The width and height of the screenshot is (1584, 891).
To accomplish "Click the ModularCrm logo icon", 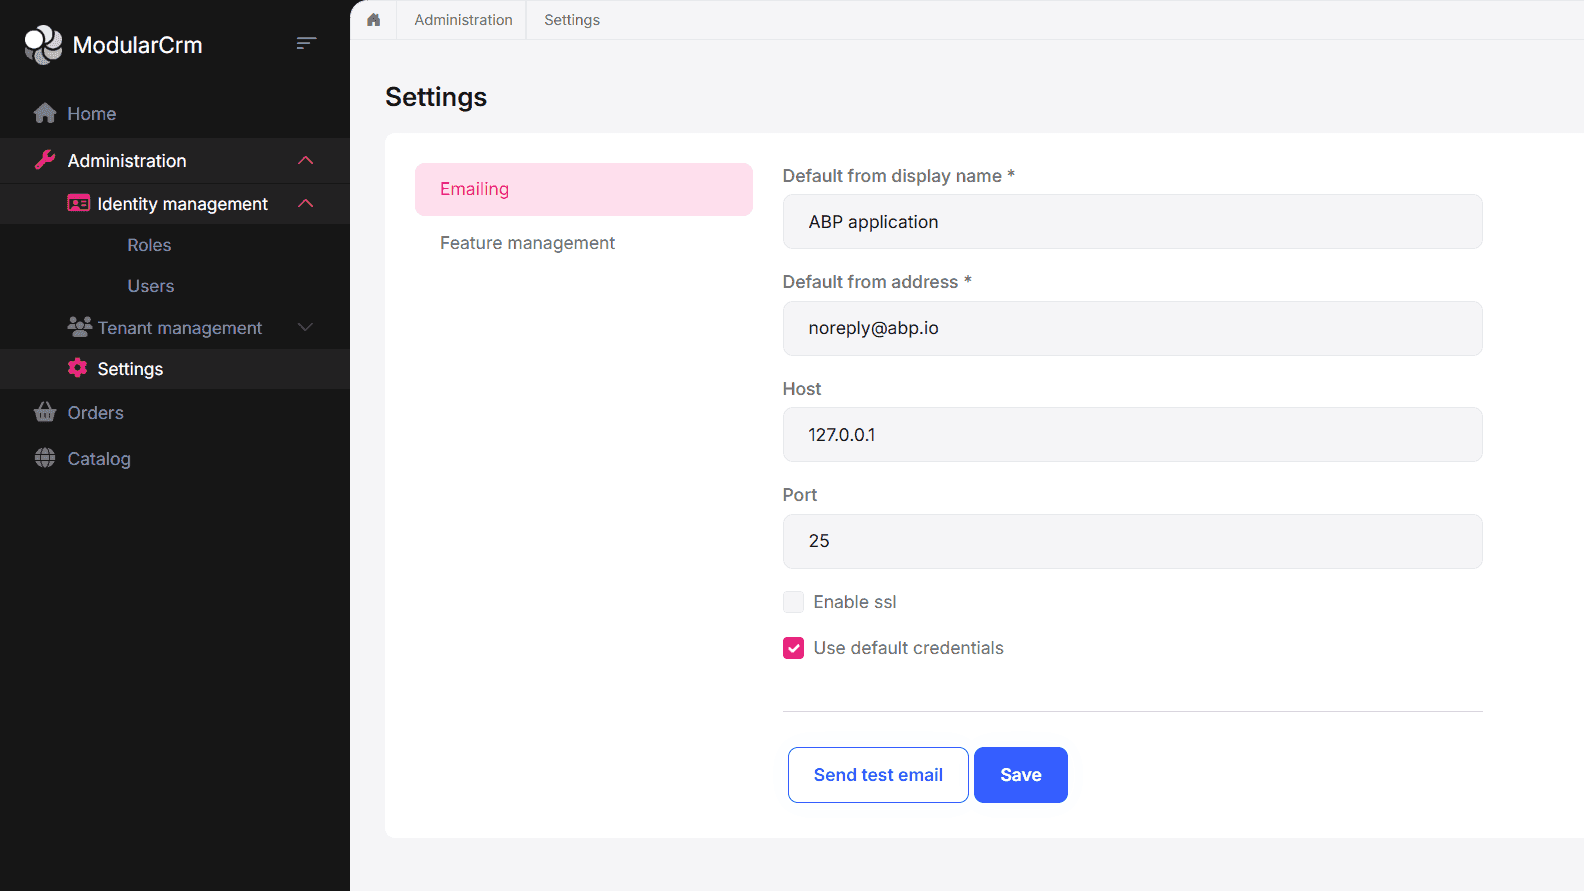I will [x=43, y=45].
